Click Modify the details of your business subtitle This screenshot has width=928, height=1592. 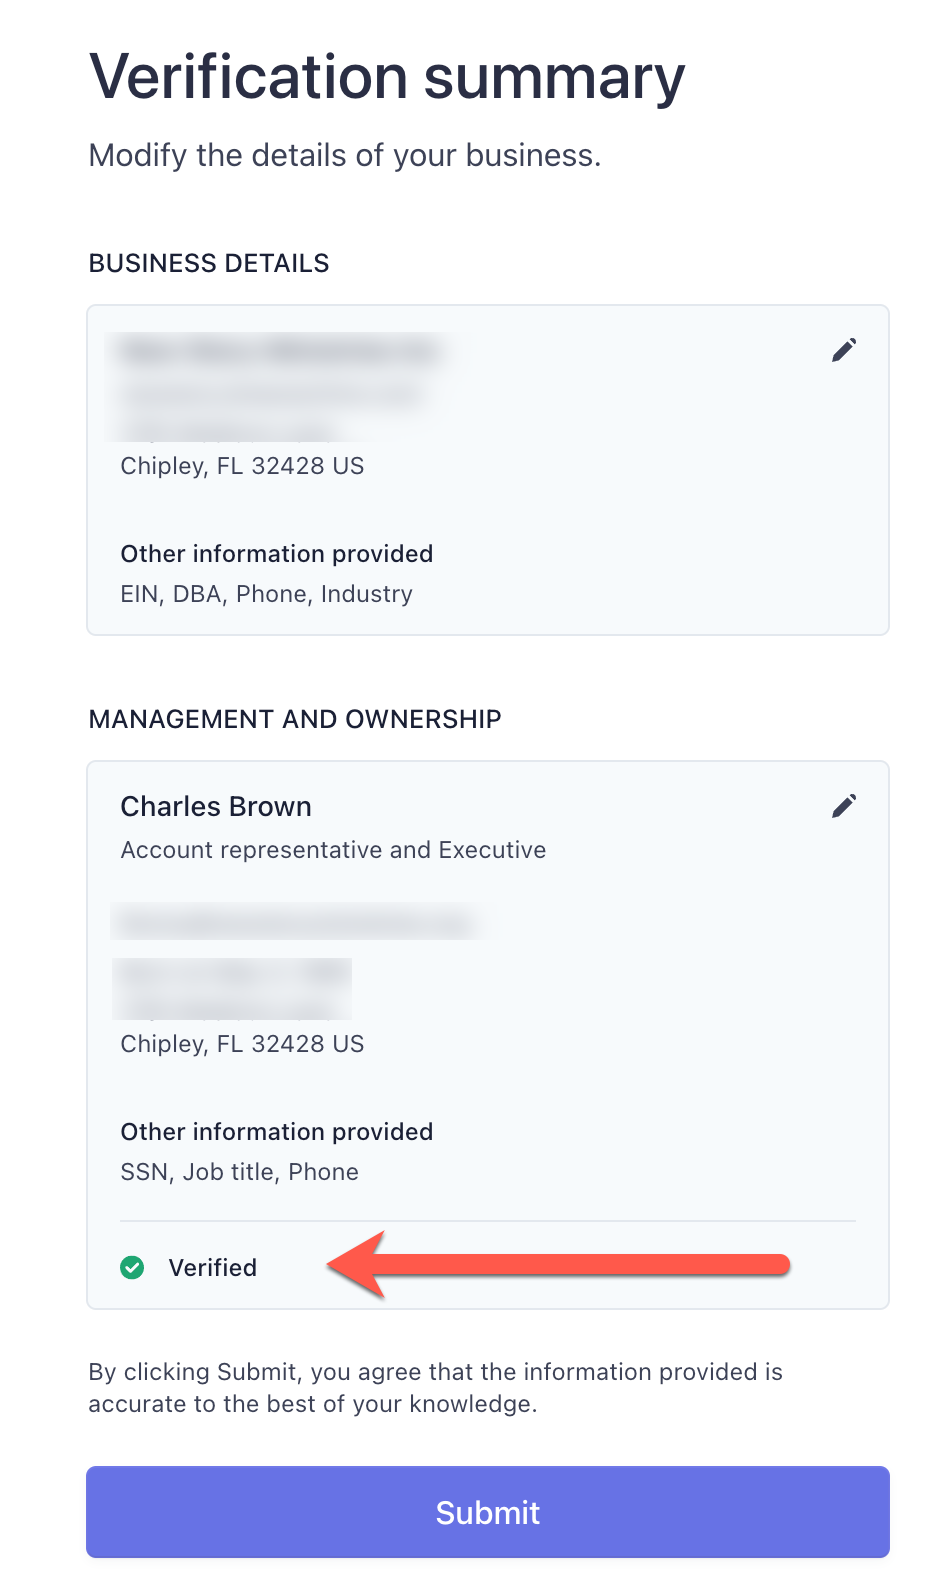[x=345, y=156]
